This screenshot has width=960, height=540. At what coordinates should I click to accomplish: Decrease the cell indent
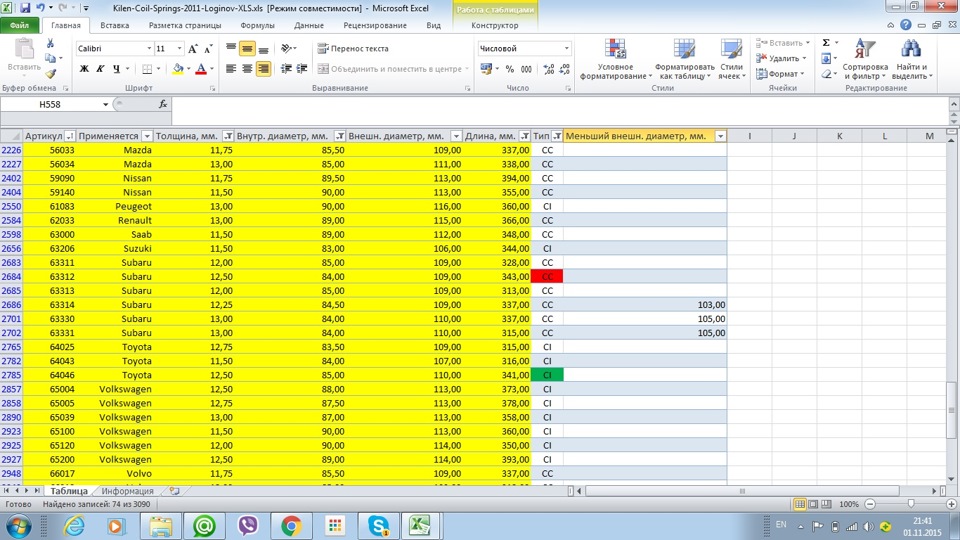286,69
